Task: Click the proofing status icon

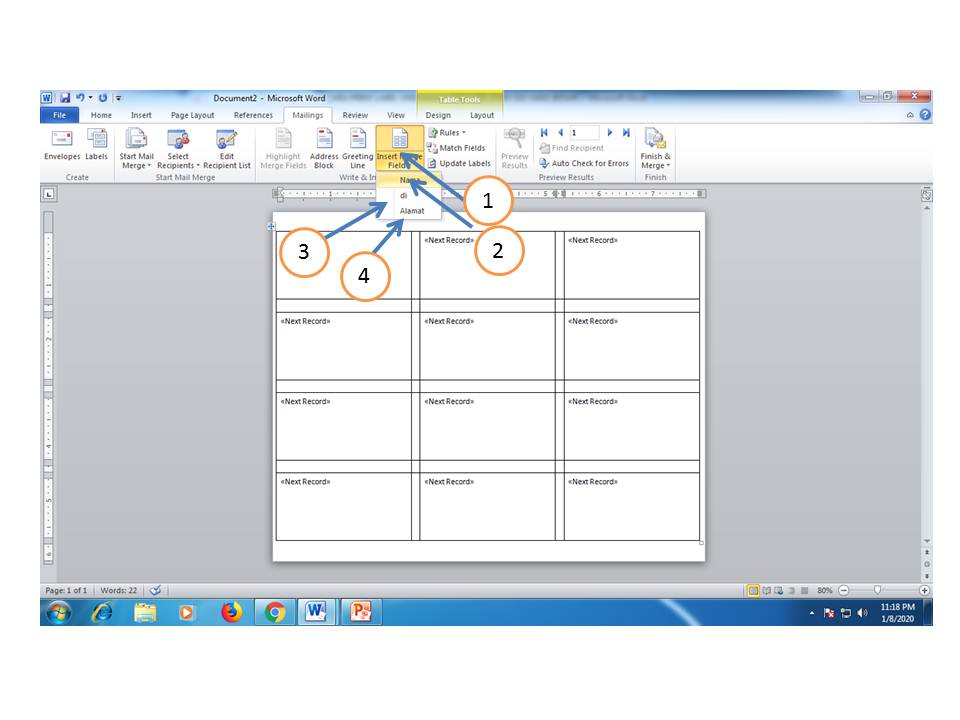Action: click(x=156, y=590)
